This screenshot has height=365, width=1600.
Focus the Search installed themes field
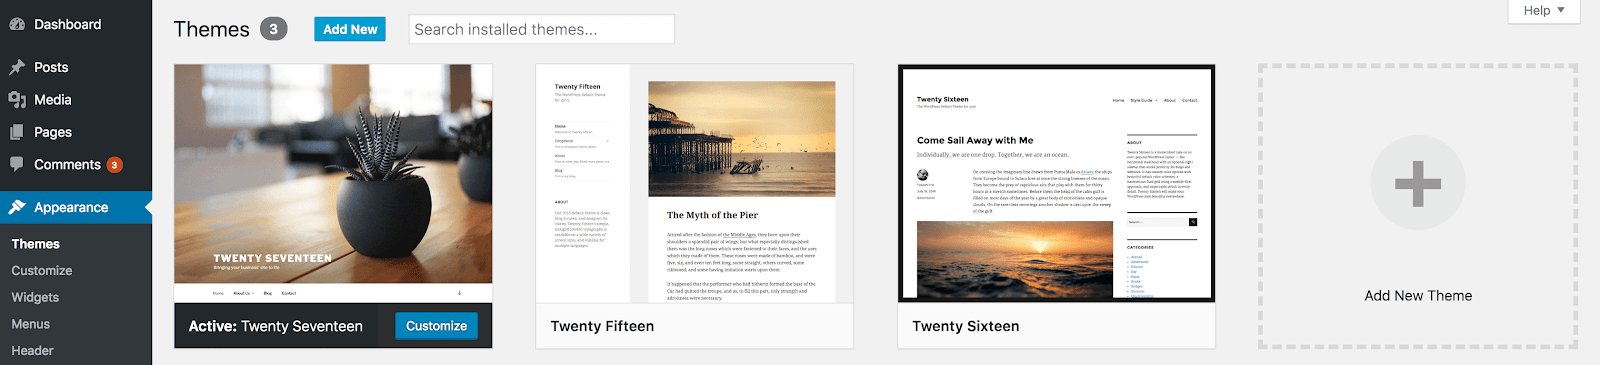coord(542,29)
